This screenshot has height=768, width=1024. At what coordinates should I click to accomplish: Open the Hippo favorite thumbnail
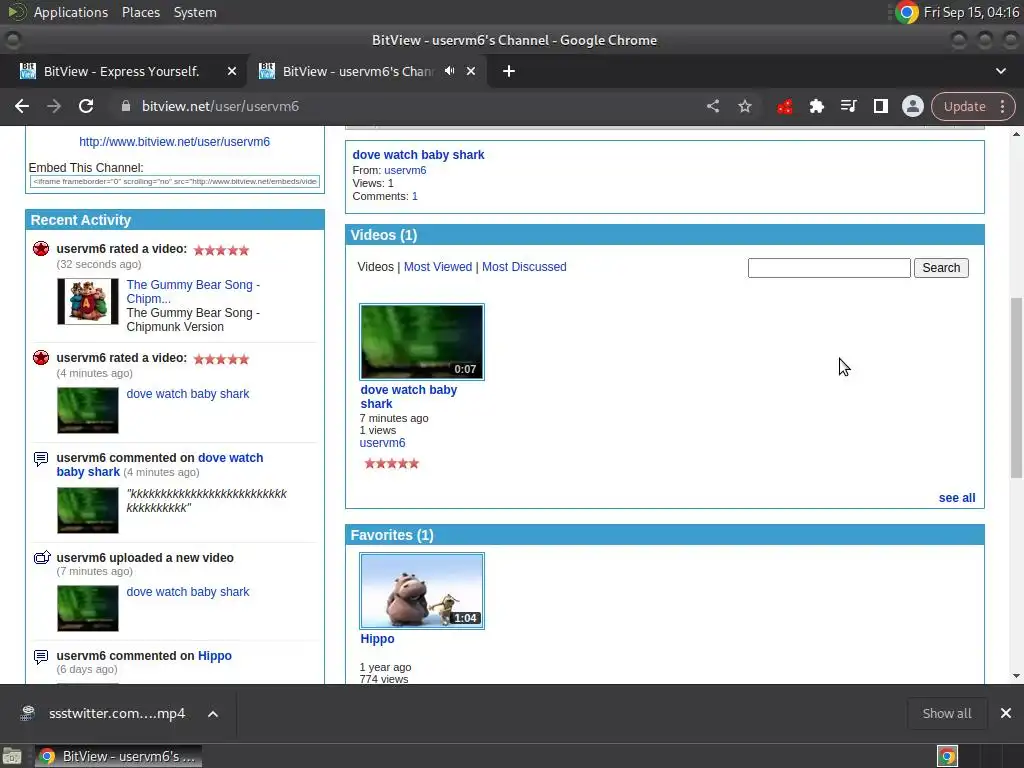click(422, 591)
